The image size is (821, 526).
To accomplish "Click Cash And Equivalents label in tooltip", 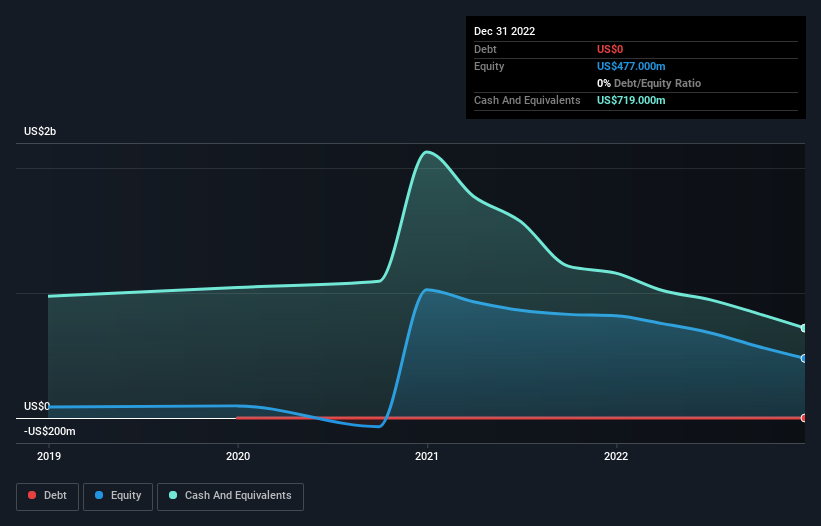I will coord(527,100).
